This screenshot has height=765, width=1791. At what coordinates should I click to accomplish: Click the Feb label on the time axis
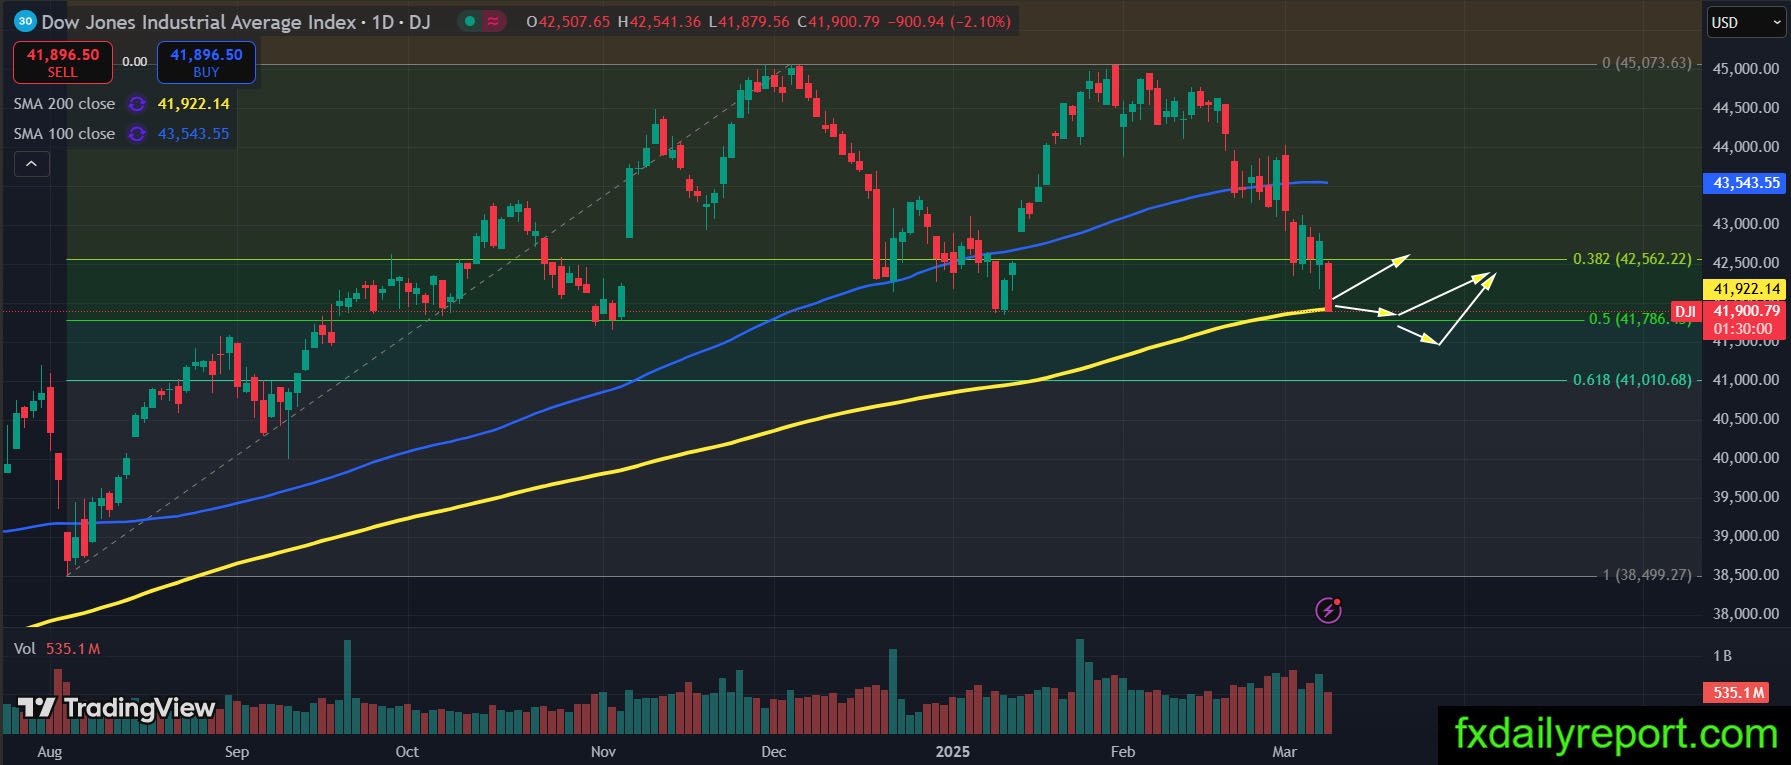pyautogui.click(x=1122, y=752)
